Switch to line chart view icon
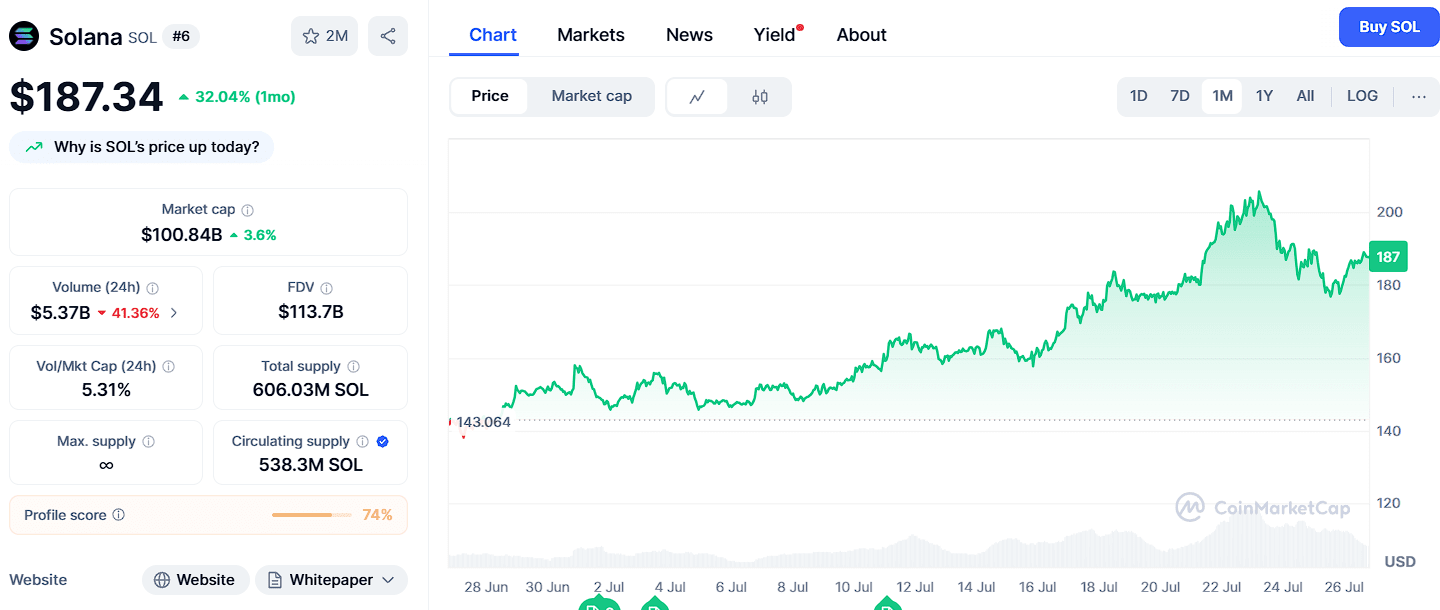Viewport: 1440px width, 610px height. coord(698,97)
